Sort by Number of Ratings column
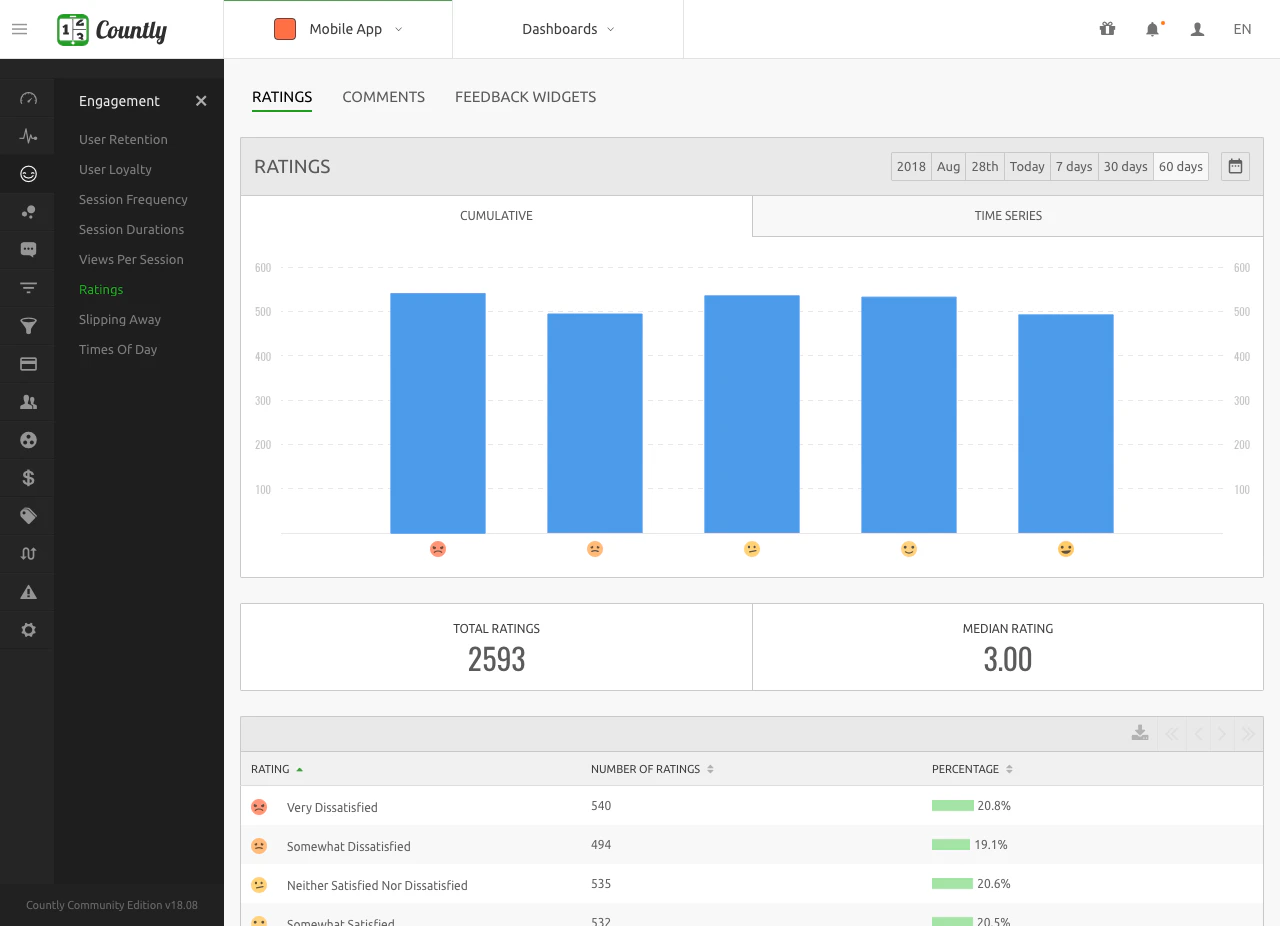The height and width of the screenshot is (926, 1280). tap(652, 769)
